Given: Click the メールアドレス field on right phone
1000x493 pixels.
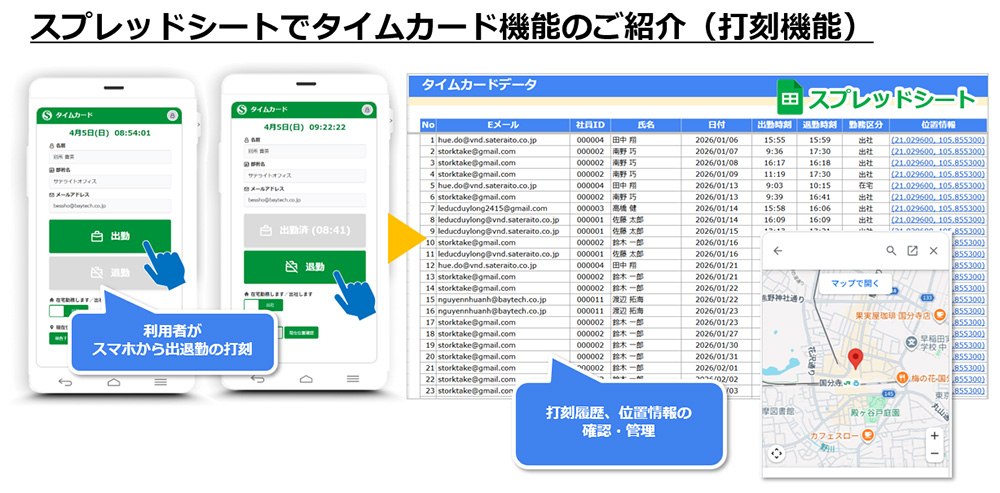Looking at the screenshot, I should coord(305,200).
